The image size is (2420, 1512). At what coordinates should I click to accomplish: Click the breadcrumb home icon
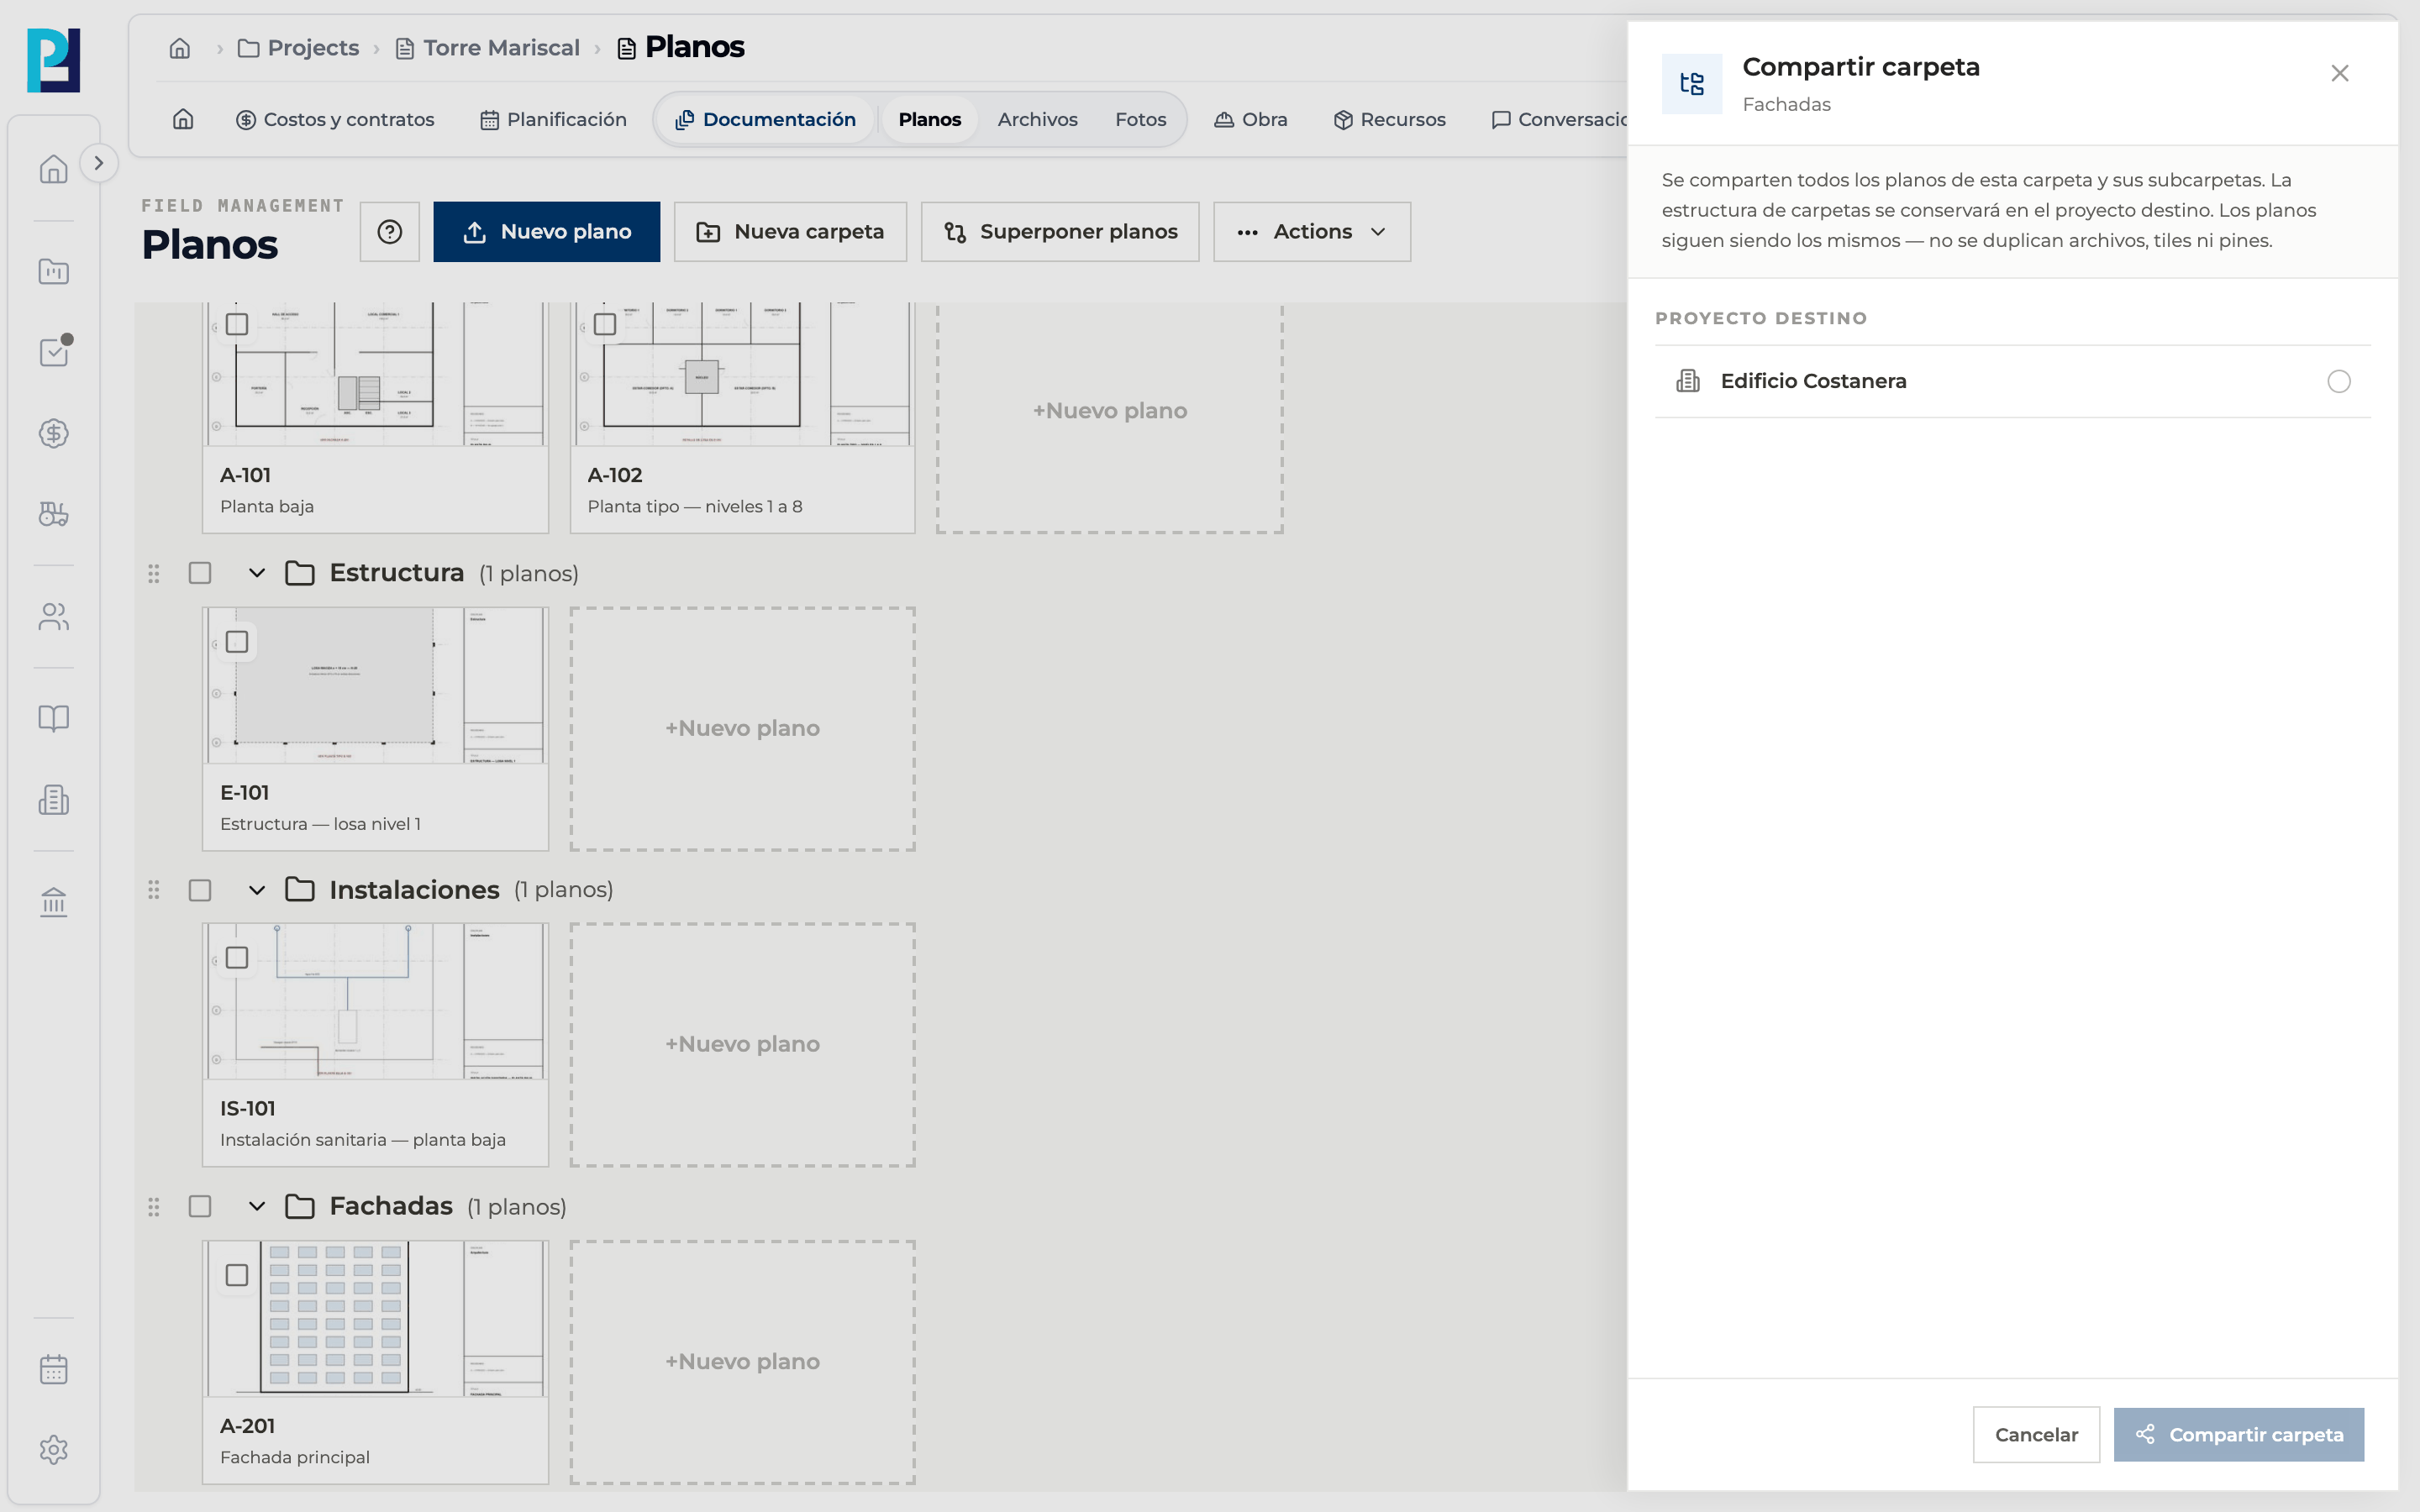[x=180, y=48]
